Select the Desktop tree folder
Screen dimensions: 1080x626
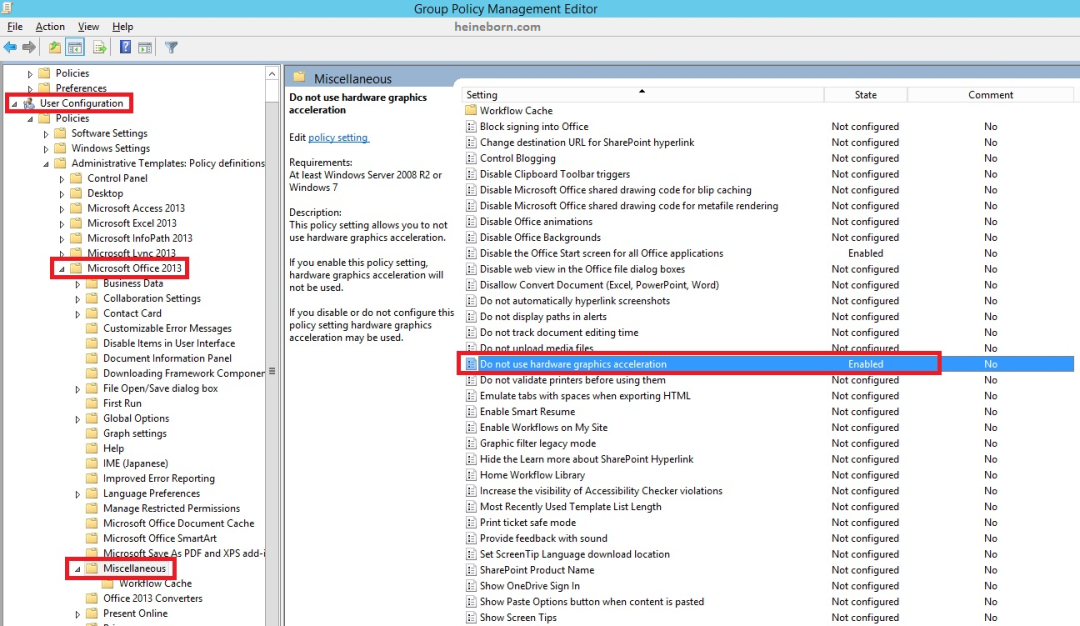point(105,193)
